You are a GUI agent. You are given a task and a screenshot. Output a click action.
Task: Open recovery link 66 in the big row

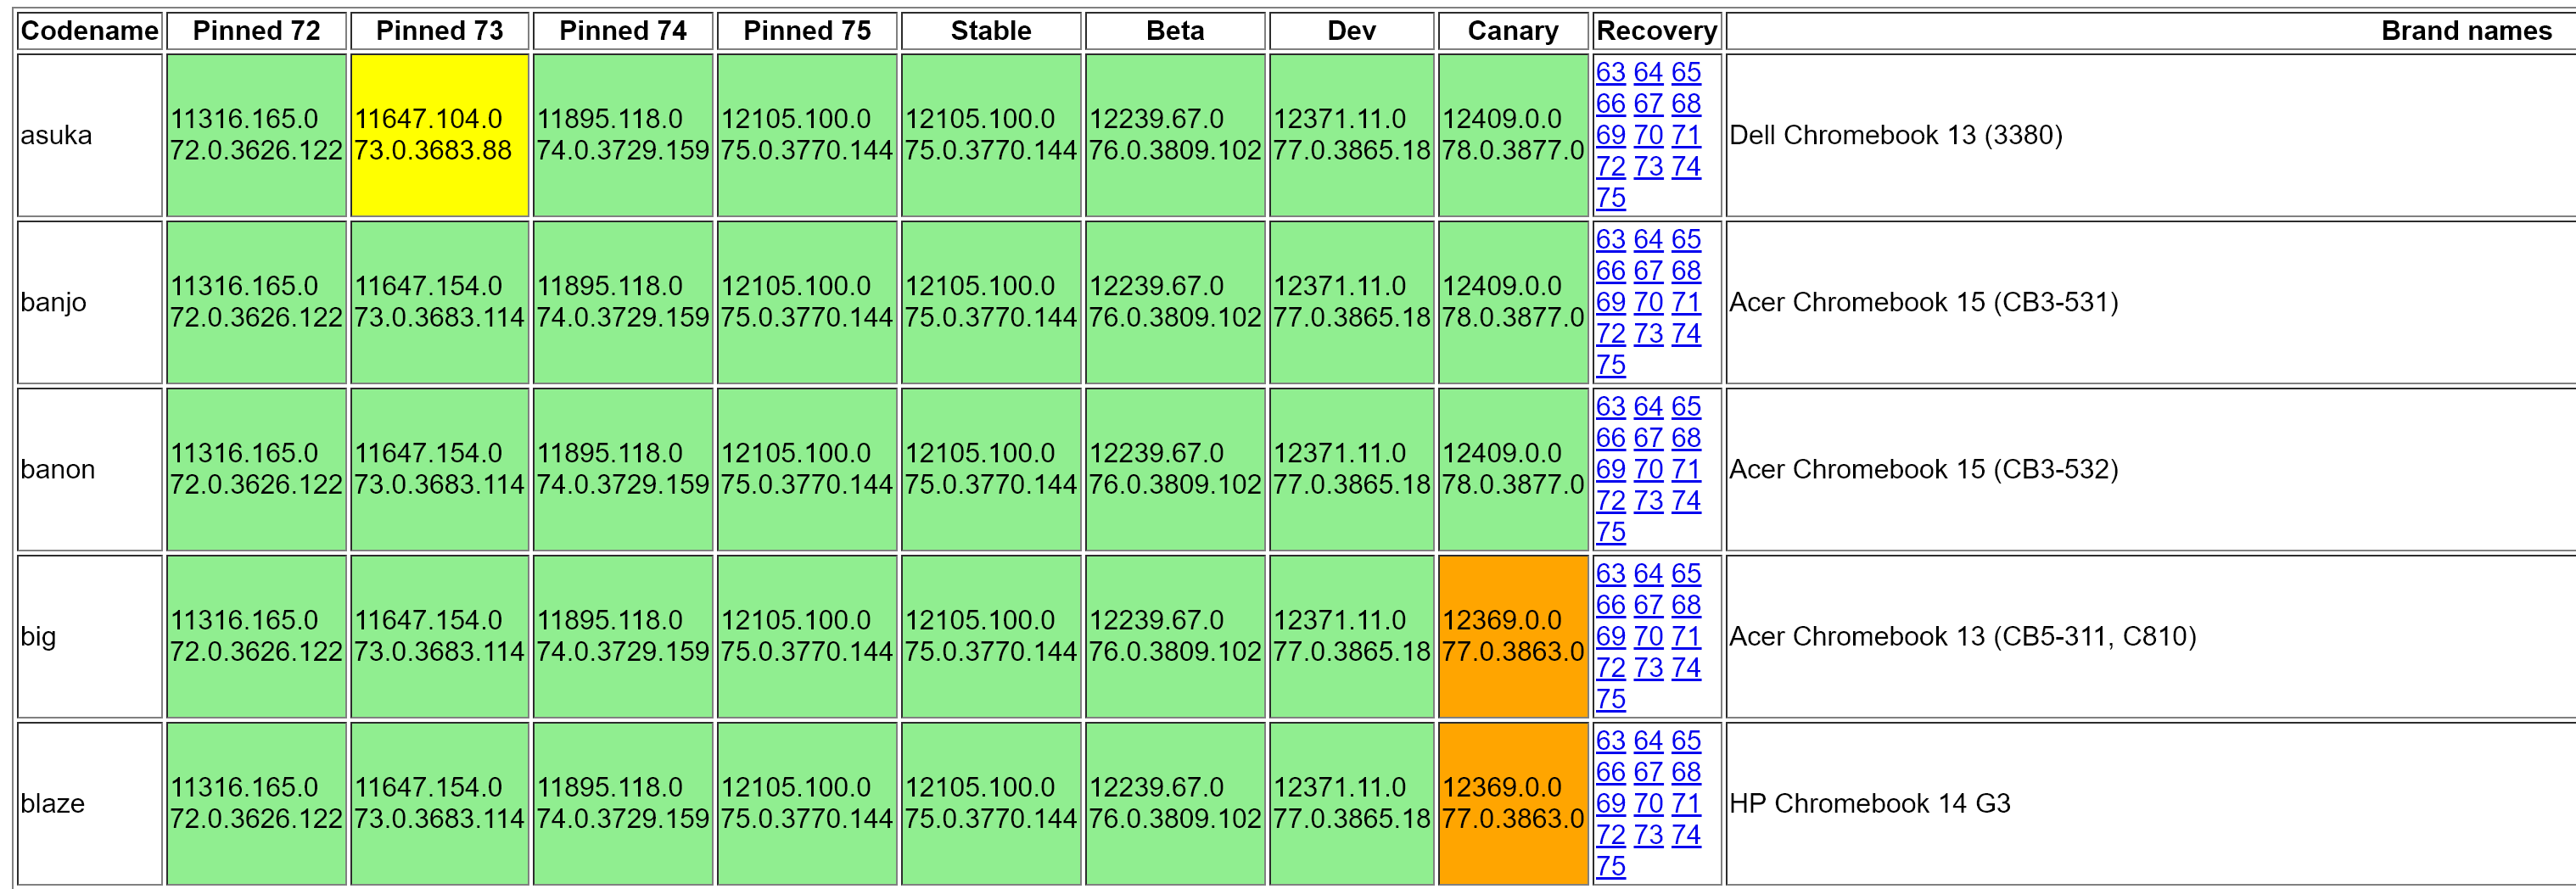(x=1610, y=605)
